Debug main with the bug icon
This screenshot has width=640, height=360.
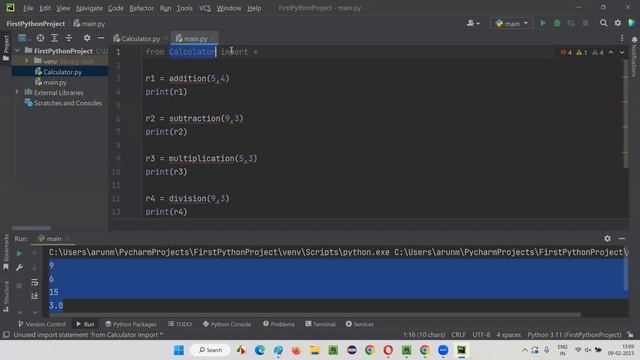click(557, 23)
